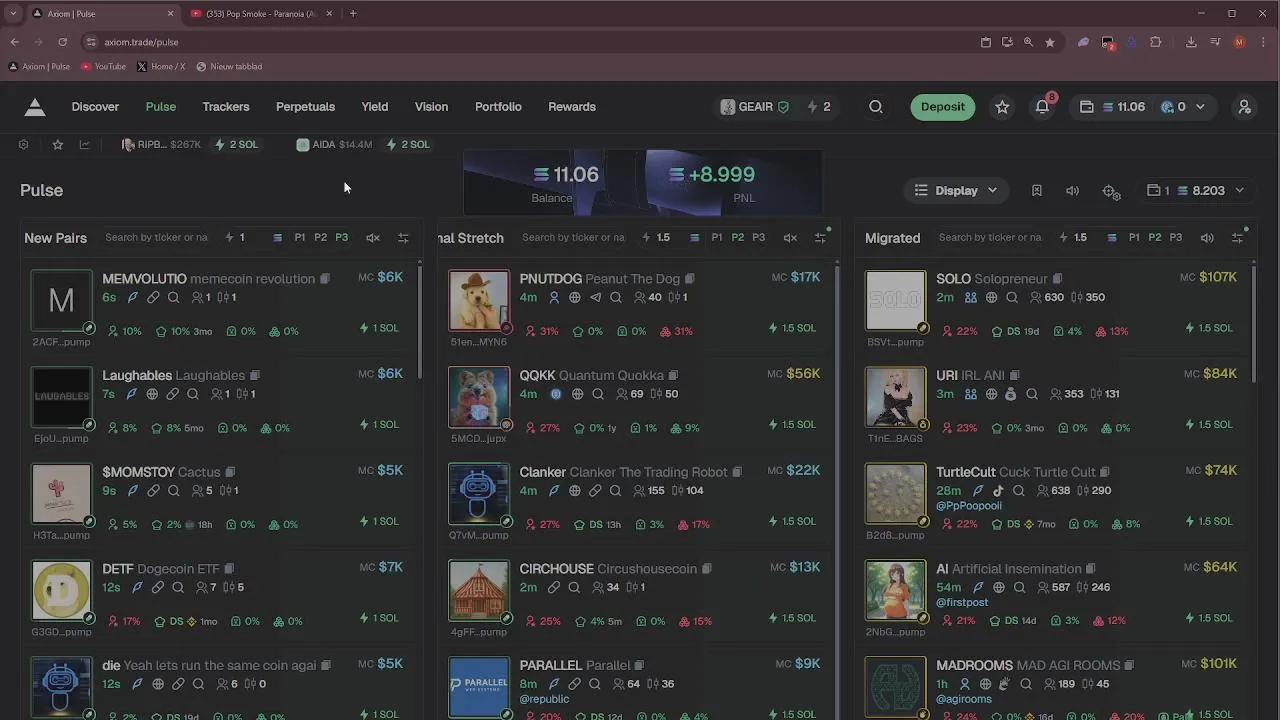Open New Pairs filter sliders icon
1280x720 pixels.
(403, 238)
